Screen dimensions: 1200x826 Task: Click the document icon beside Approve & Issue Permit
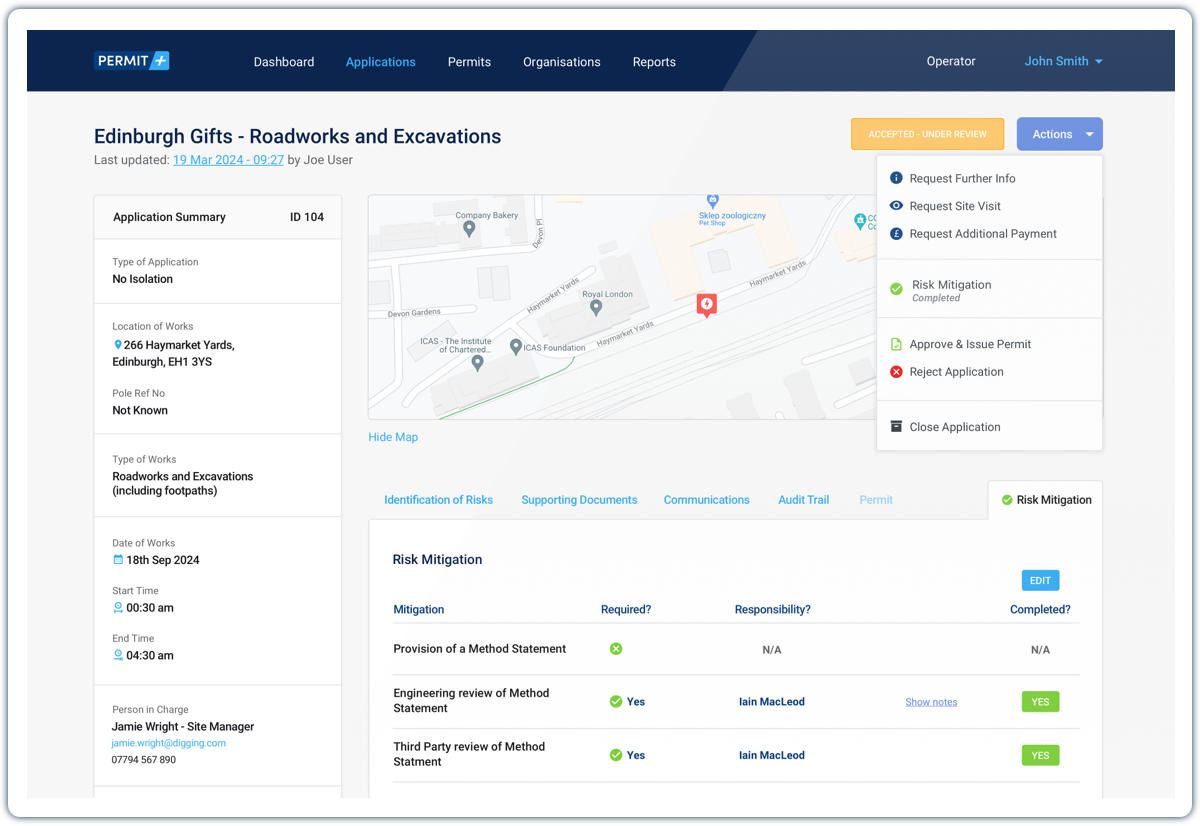896,344
